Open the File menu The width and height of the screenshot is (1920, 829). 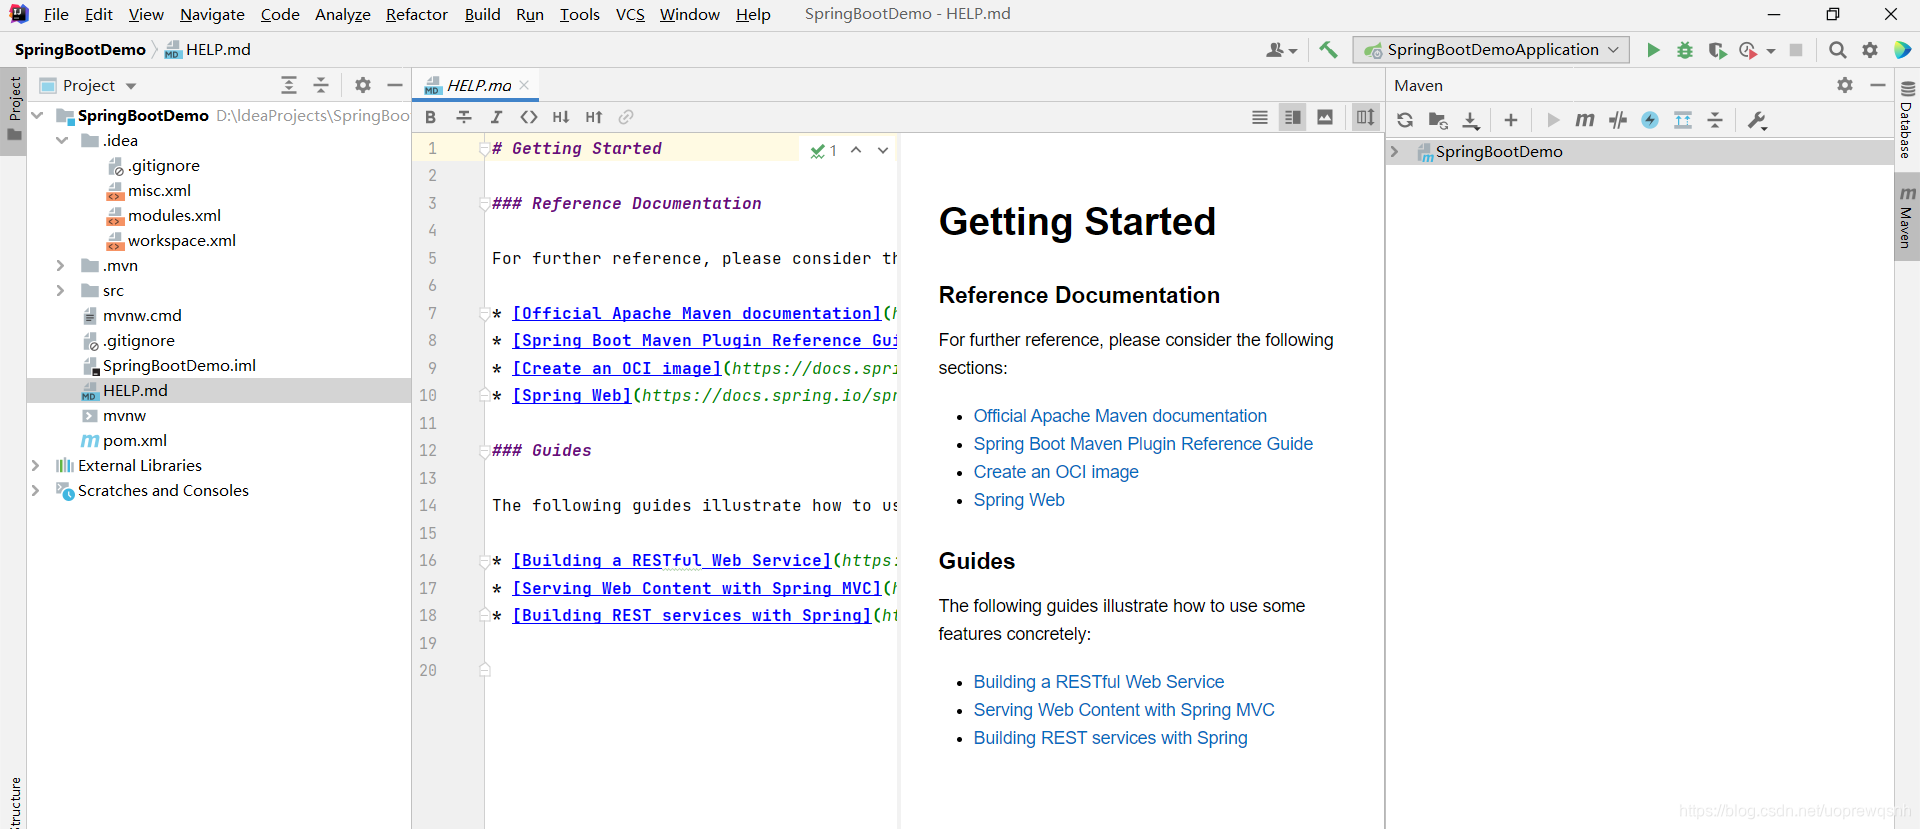(x=56, y=14)
